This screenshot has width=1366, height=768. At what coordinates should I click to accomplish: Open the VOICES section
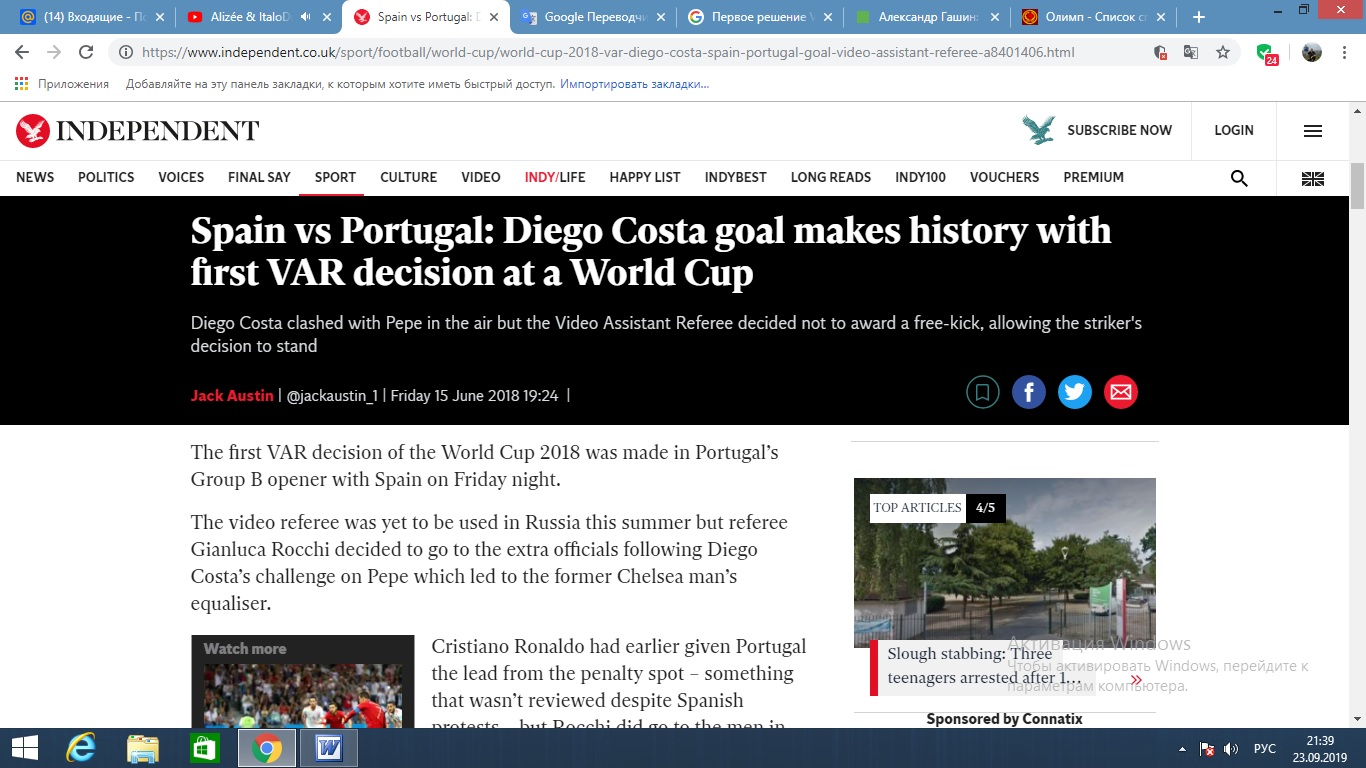pyautogui.click(x=181, y=177)
